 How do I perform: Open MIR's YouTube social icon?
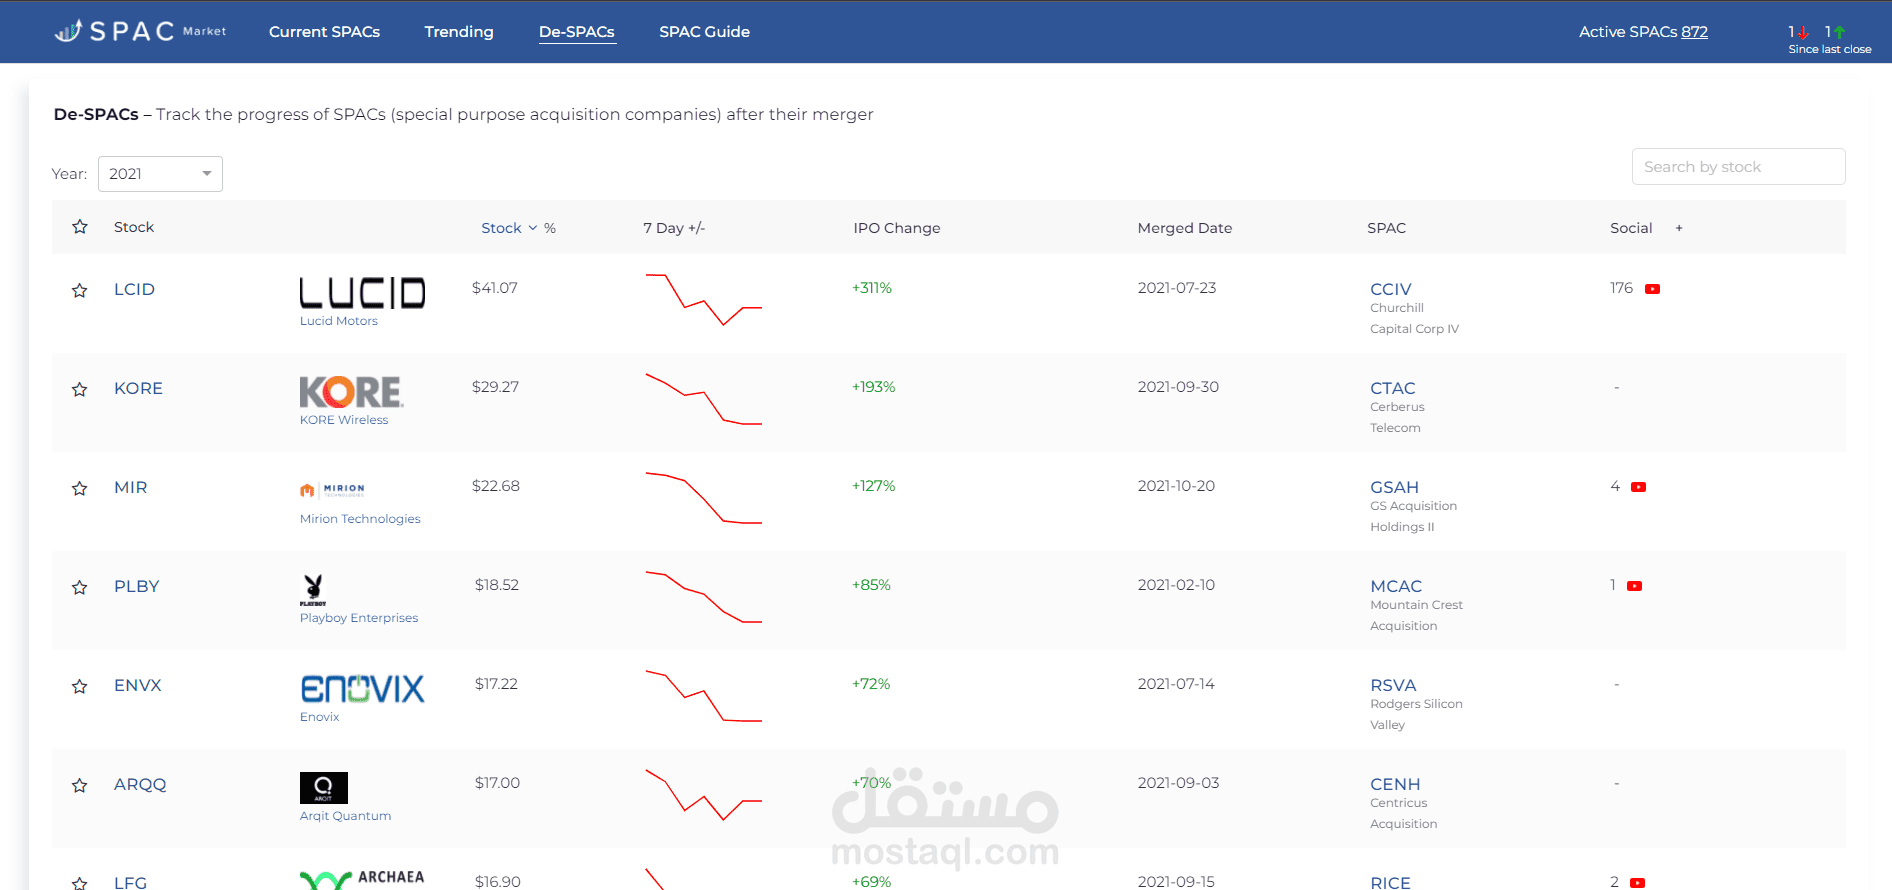coord(1638,487)
